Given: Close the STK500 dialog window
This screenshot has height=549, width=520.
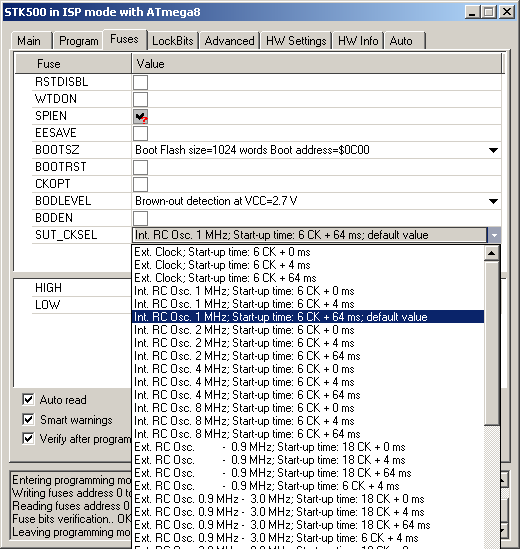Looking at the screenshot, I should point(506,12).
